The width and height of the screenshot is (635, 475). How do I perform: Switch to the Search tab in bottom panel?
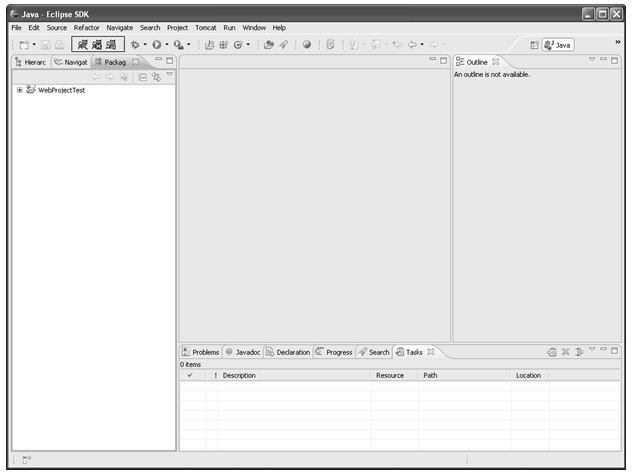click(374, 352)
